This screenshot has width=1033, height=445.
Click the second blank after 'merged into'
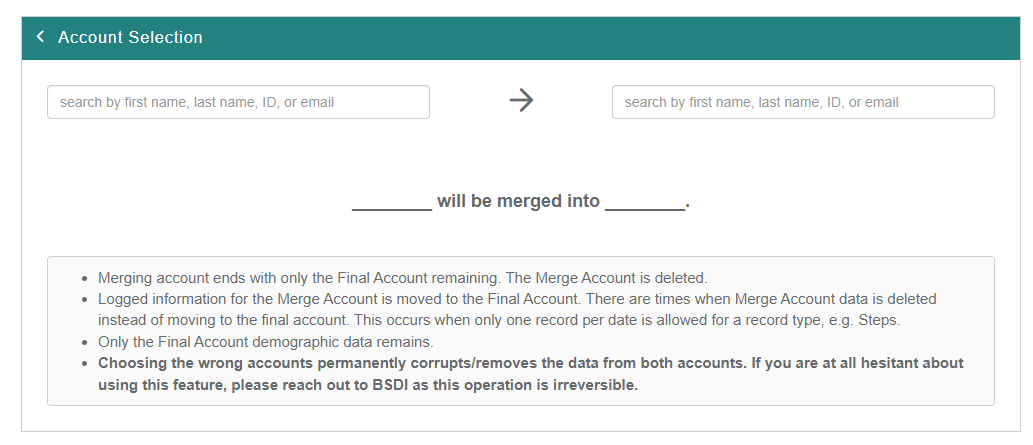[x=645, y=202]
